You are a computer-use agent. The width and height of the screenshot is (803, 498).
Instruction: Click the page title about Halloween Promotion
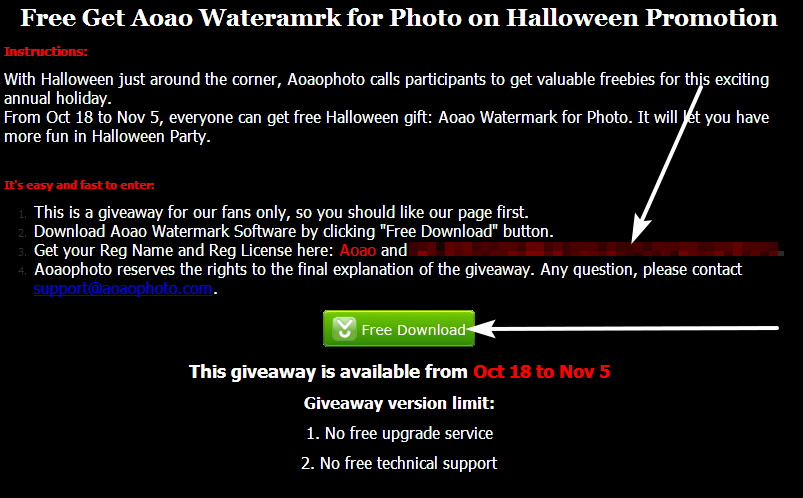pos(399,18)
